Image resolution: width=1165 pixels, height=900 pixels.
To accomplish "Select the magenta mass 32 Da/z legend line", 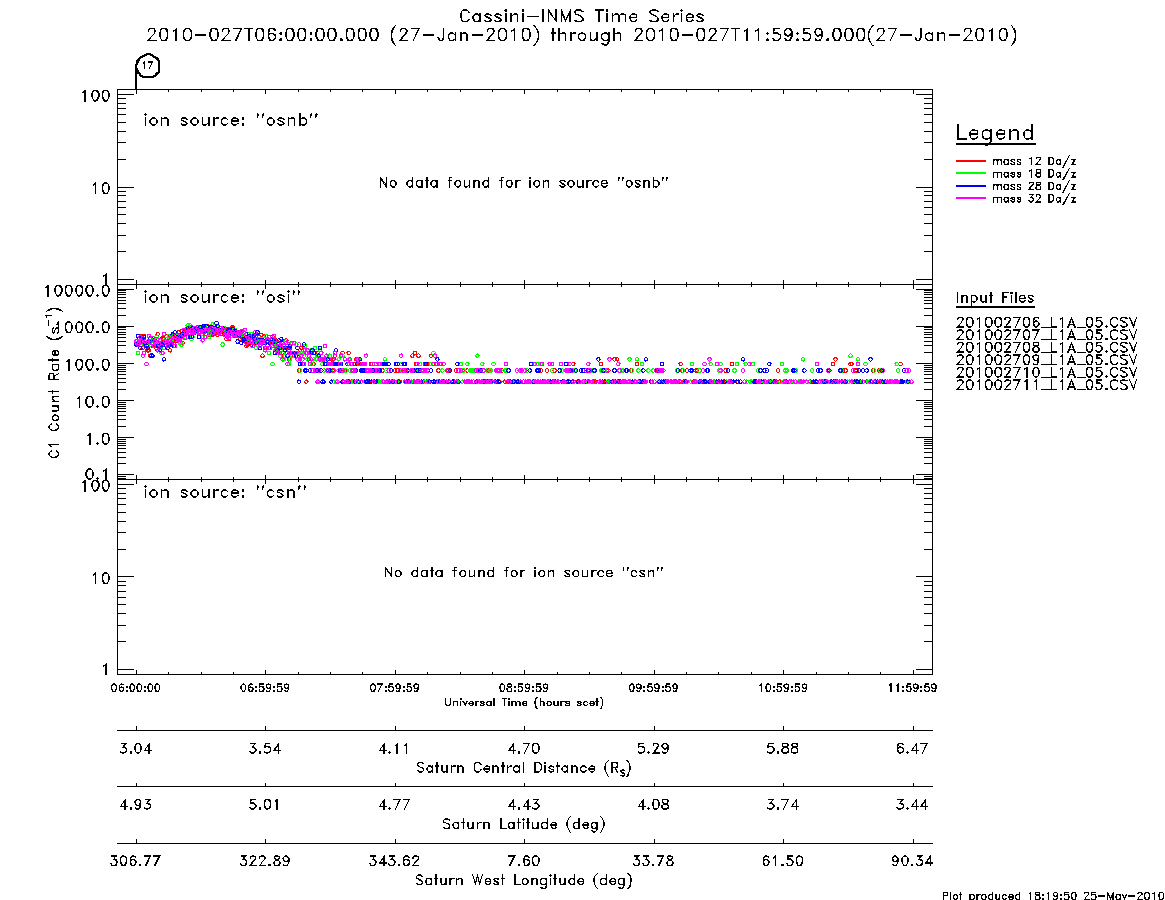I will [x=970, y=199].
